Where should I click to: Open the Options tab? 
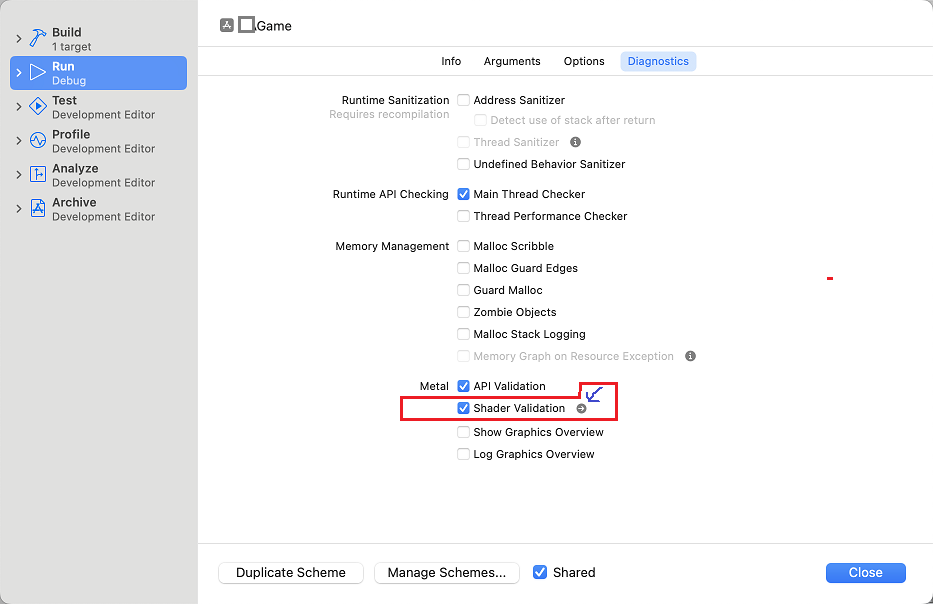584,61
